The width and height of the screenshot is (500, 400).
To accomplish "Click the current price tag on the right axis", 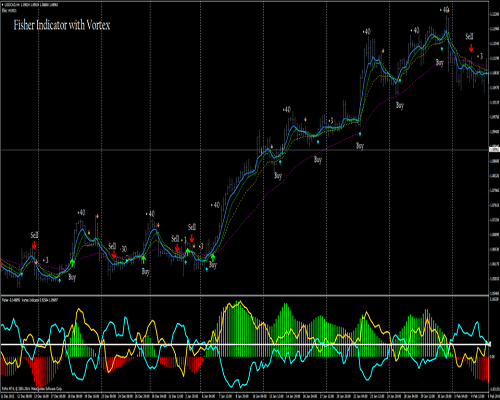I will (x=494, y=150).
